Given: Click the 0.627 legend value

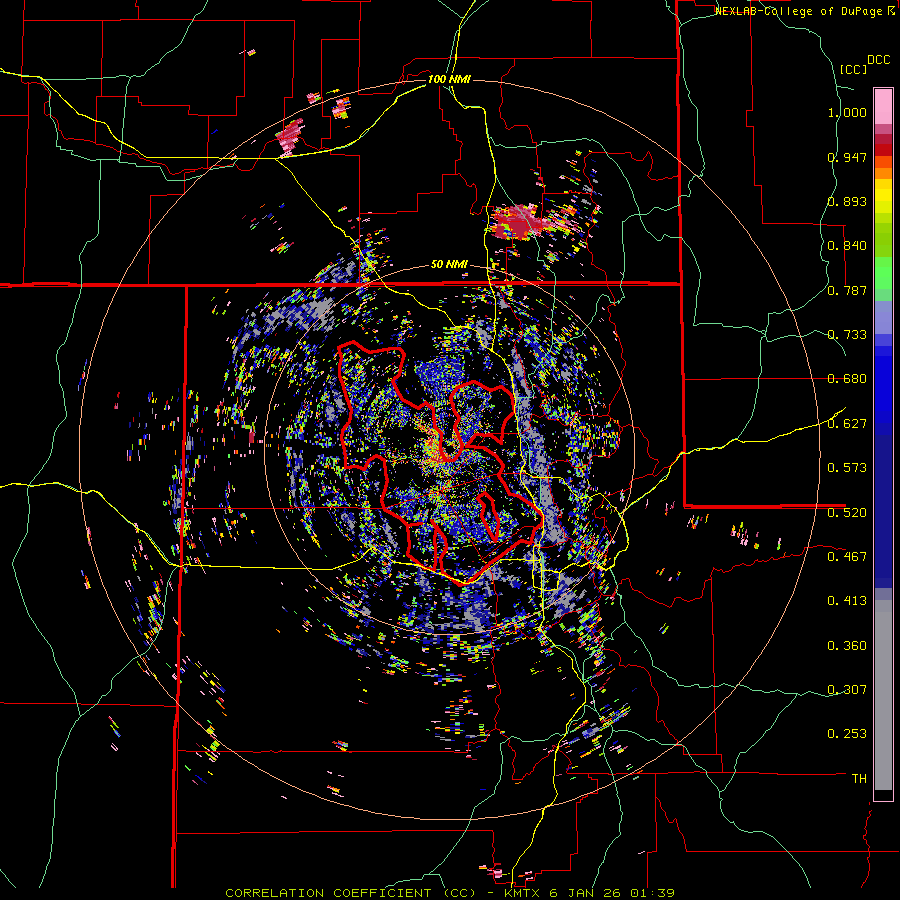Looking at the screenshot, I should [x=847, y=424].
